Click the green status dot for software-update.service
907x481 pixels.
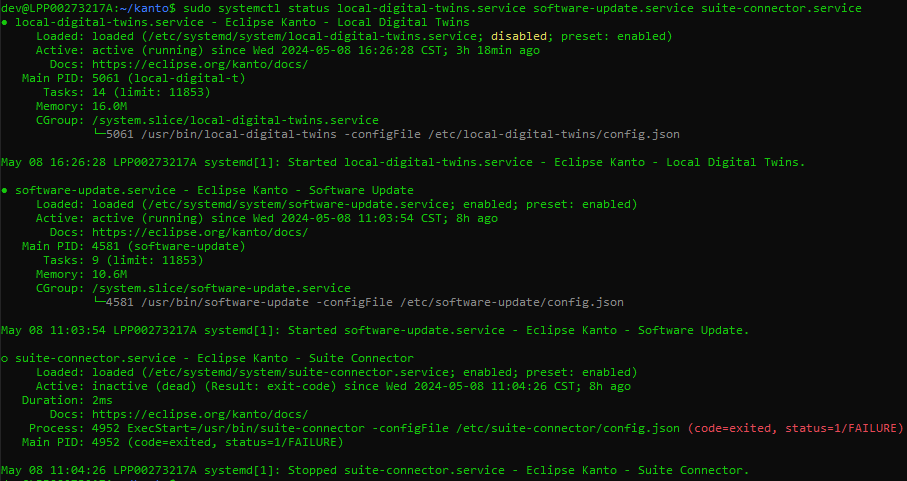pos(5,191)
